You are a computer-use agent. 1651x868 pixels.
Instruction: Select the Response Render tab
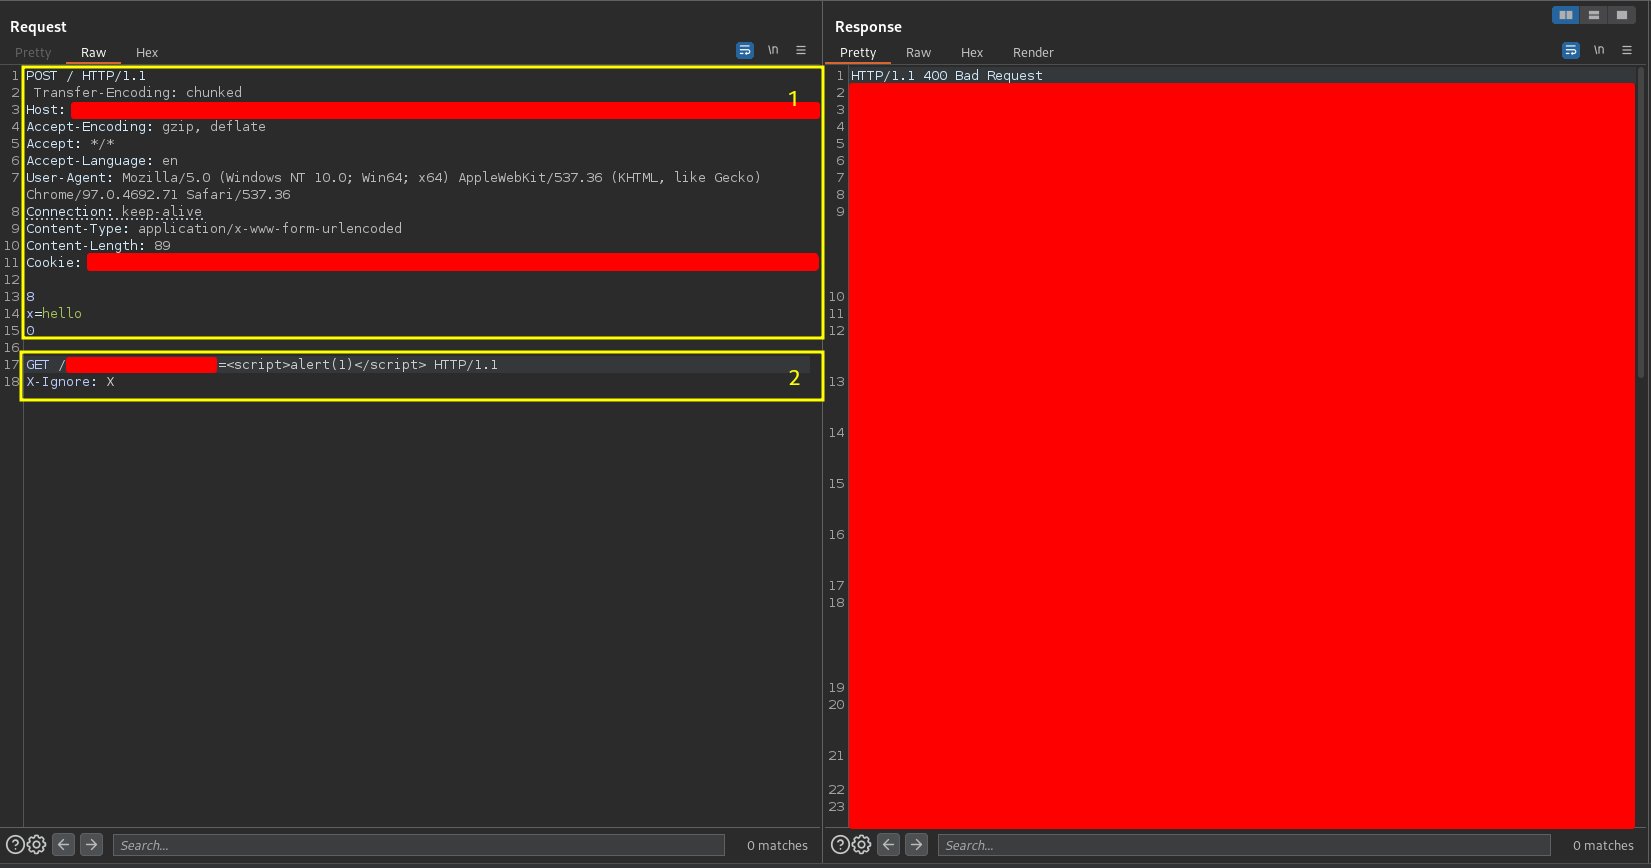pyautogui.click(x=1033, y=53)
